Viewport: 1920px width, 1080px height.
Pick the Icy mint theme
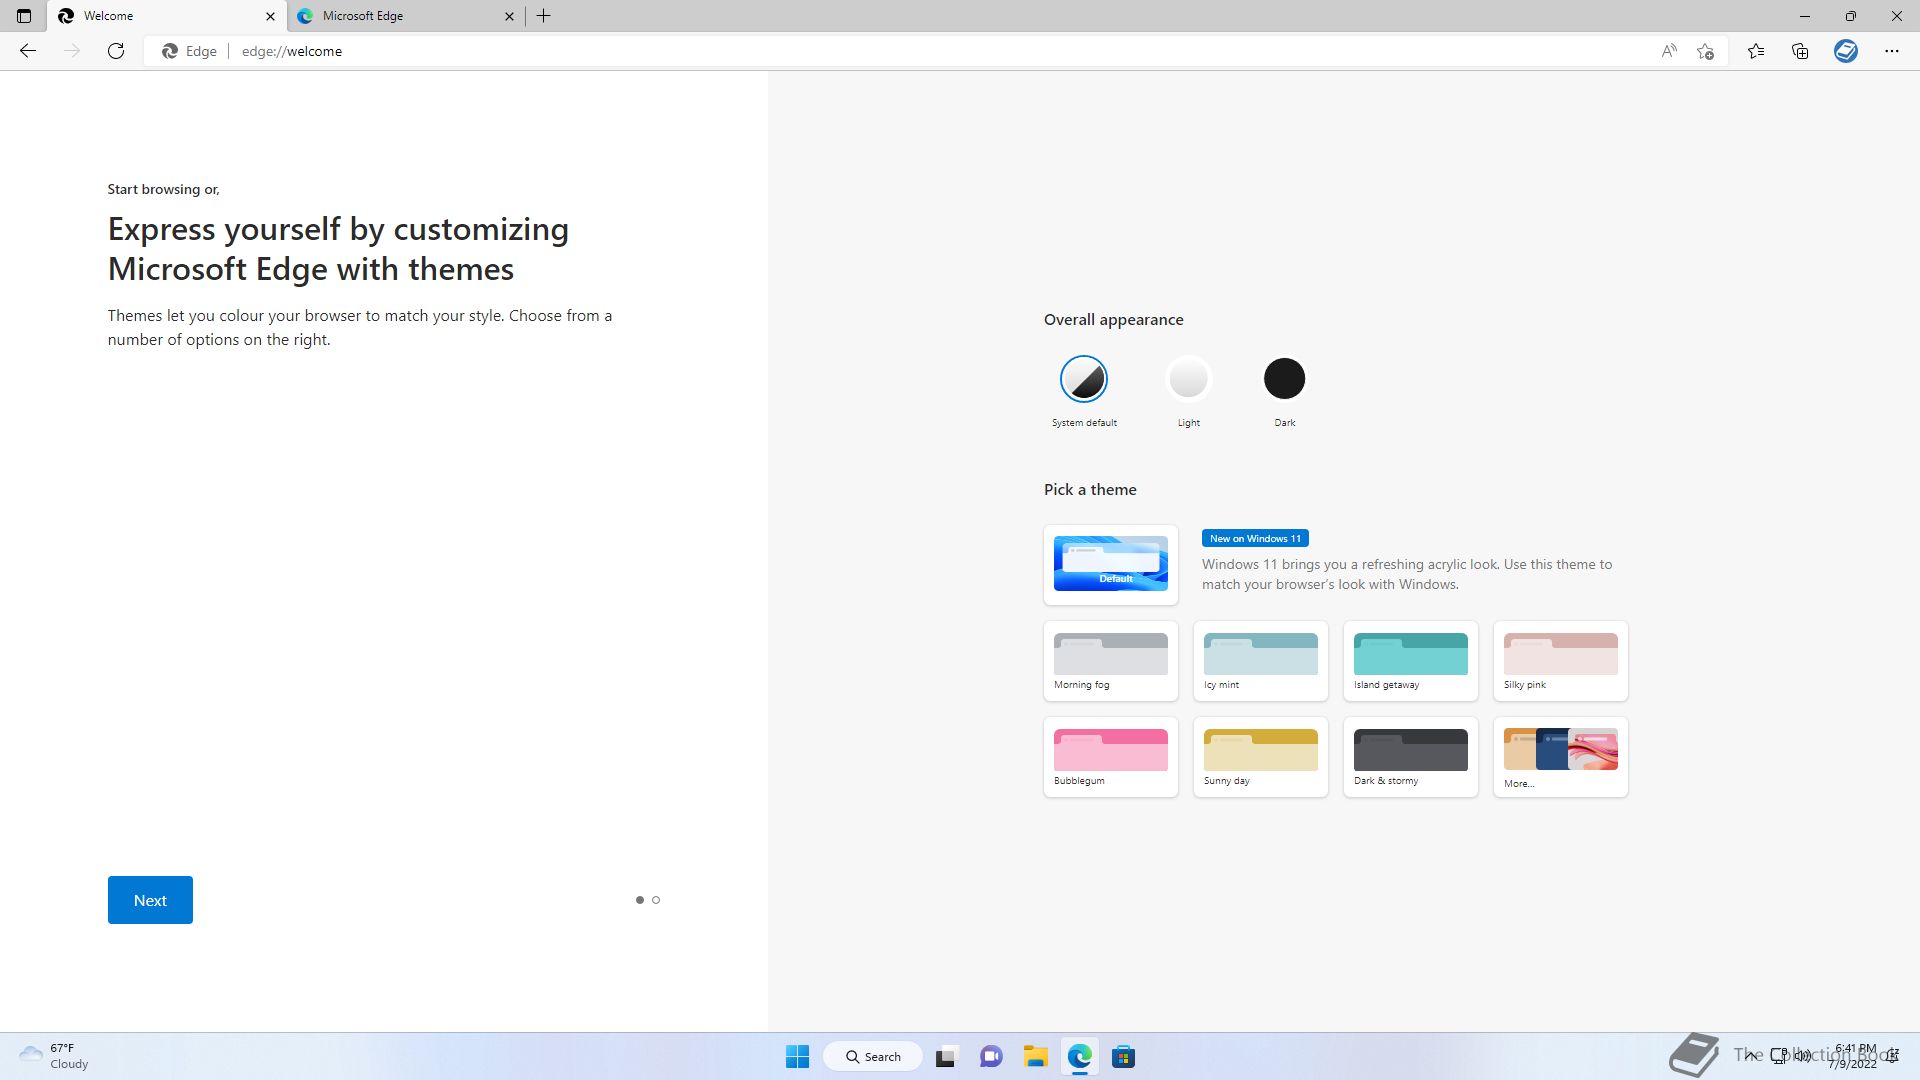[x=1261, y=661]
